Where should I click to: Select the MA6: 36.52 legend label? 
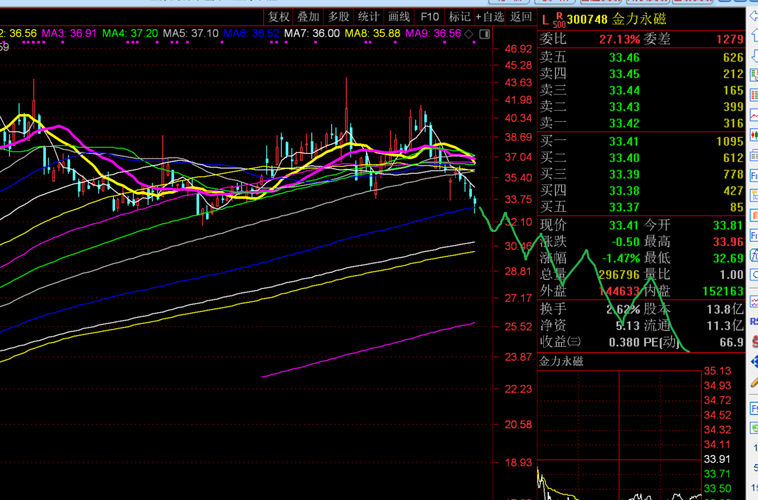point(251,33)
